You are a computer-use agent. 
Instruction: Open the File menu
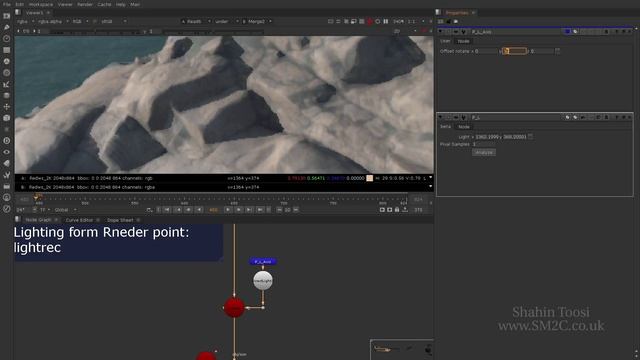7,4
